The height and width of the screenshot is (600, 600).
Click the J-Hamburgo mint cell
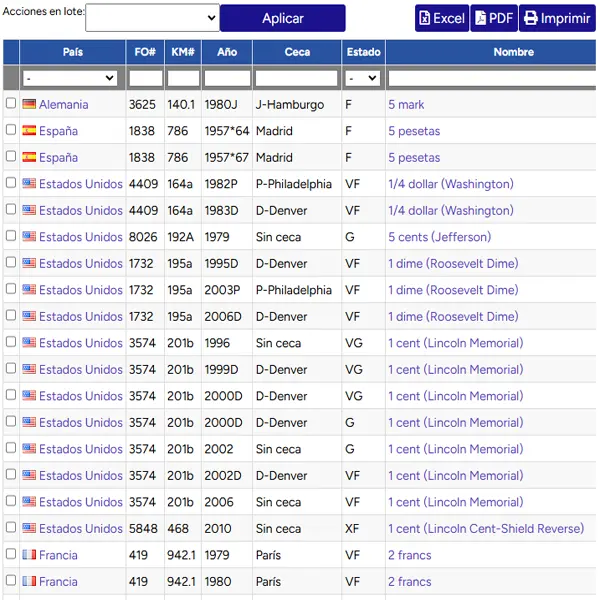(290, 104)
